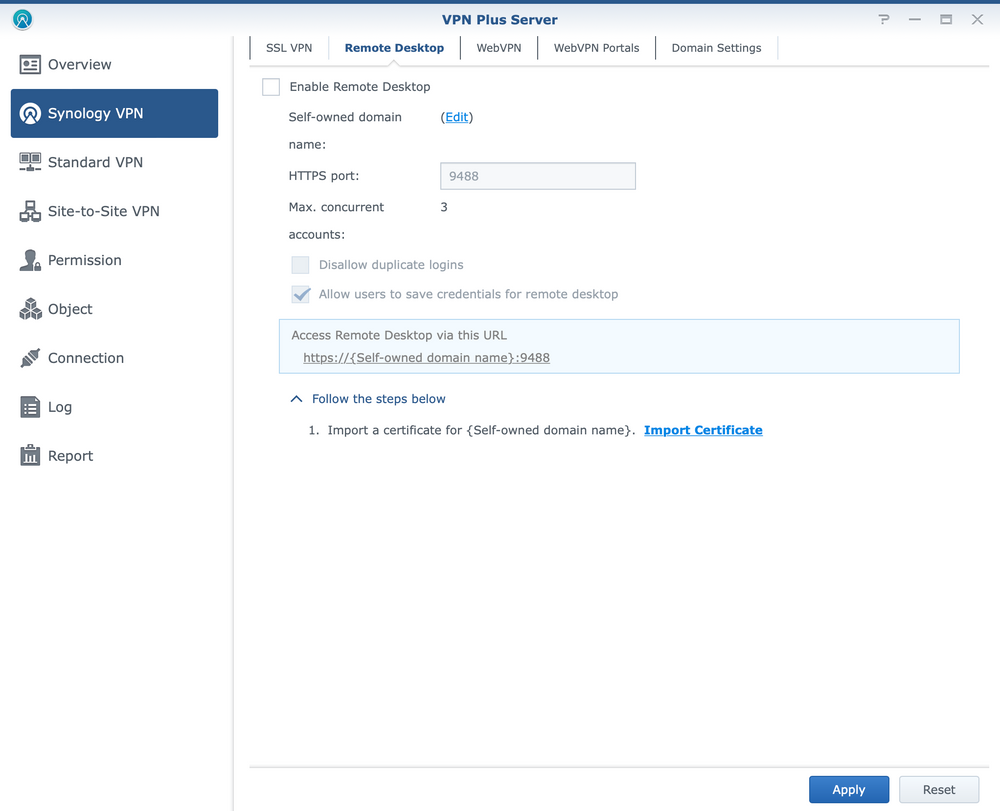The image size is (1000, 811).
Task: Go to the Domain Settings tab
Action: [x=716, y=48]
